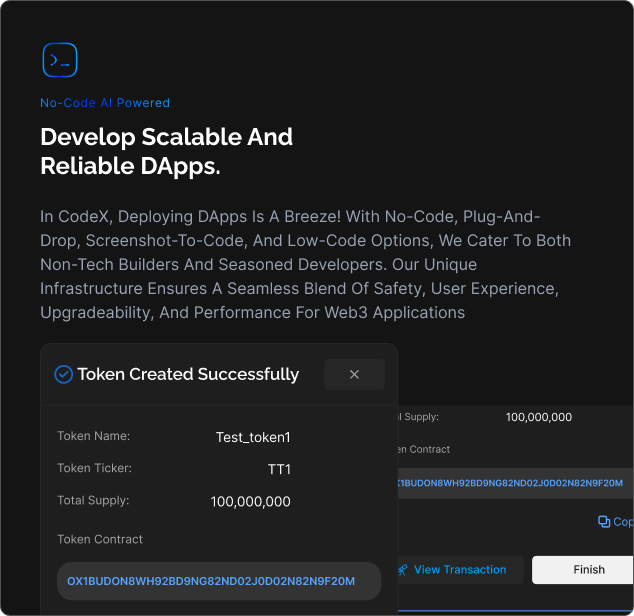Viewport: 634px width, 616px height.
Task: Click the 100,000,000 supply in front dialog
Action: pos(250,502)
